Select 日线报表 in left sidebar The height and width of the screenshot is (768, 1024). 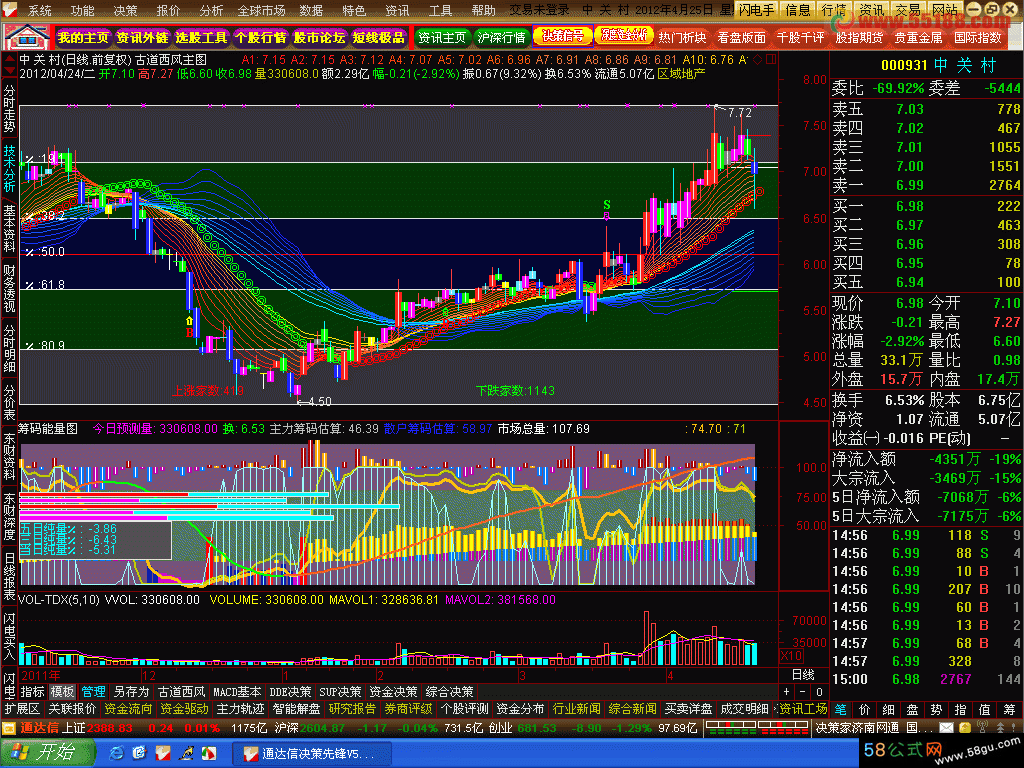(x=9, y=577)
